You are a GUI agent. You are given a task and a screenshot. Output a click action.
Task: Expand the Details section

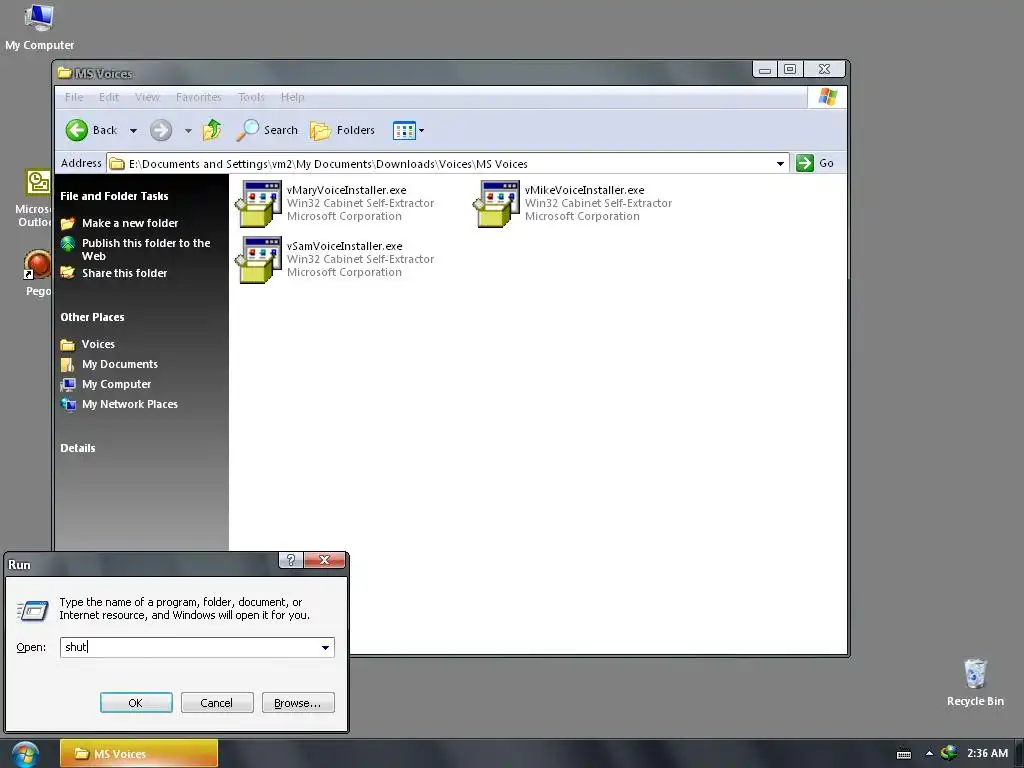point(78,448)
